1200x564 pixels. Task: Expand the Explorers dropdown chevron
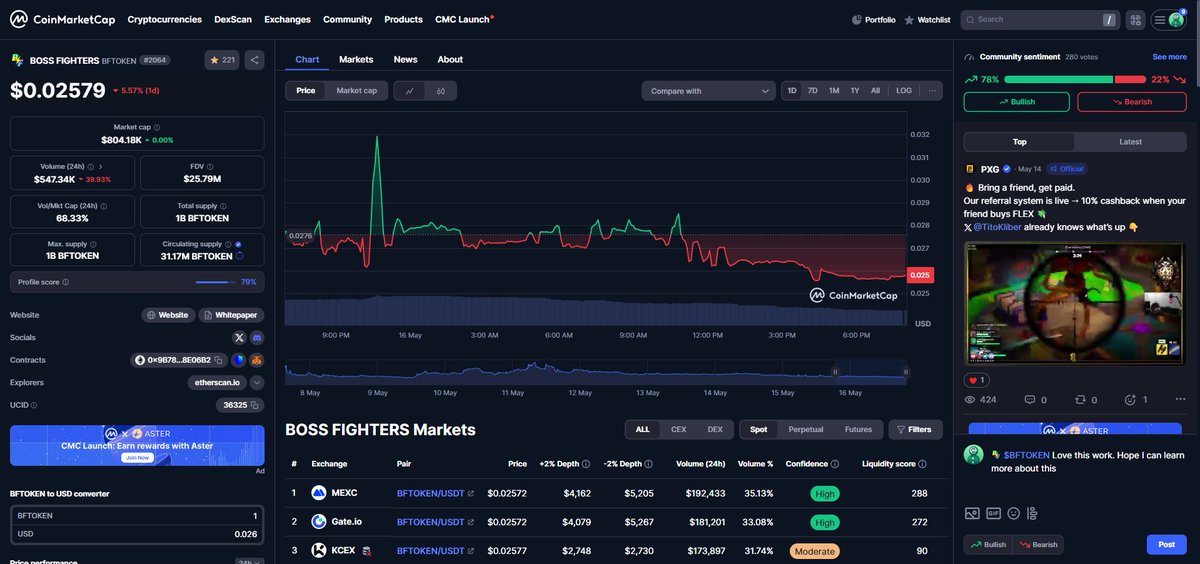pos(257,383)
